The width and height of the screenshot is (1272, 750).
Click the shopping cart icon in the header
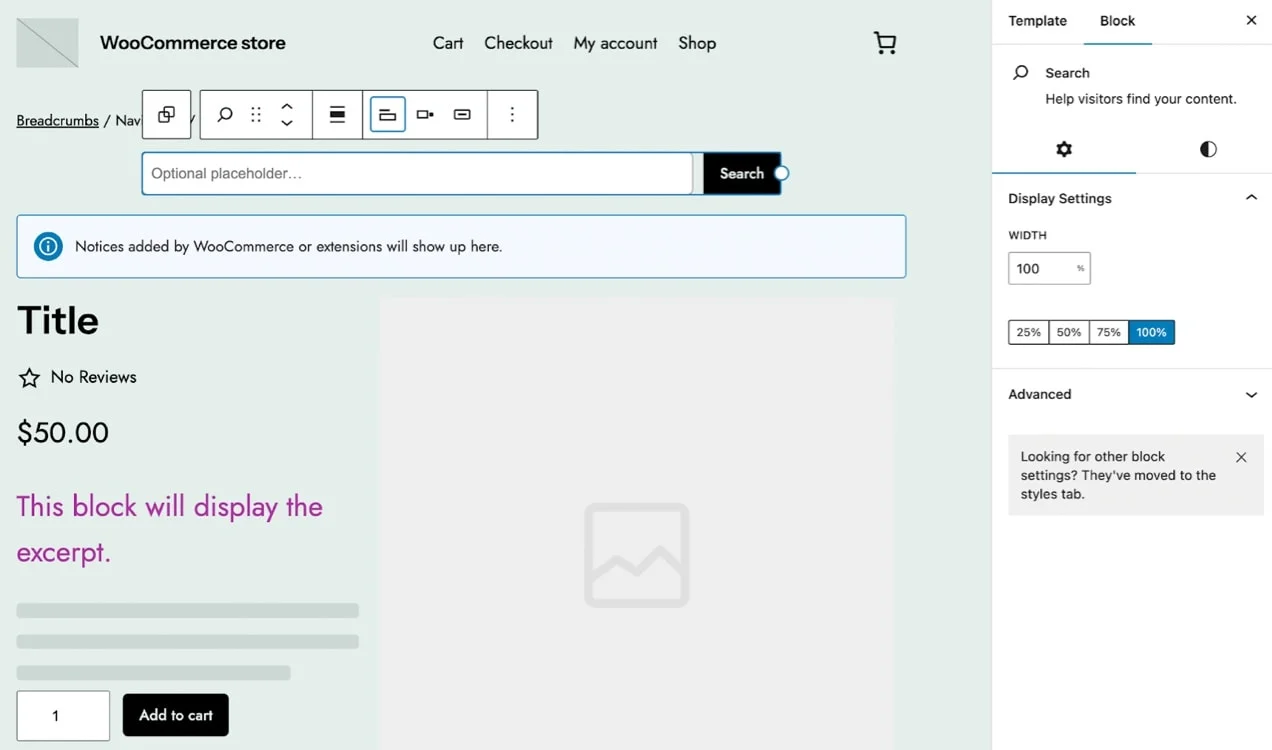884,43
